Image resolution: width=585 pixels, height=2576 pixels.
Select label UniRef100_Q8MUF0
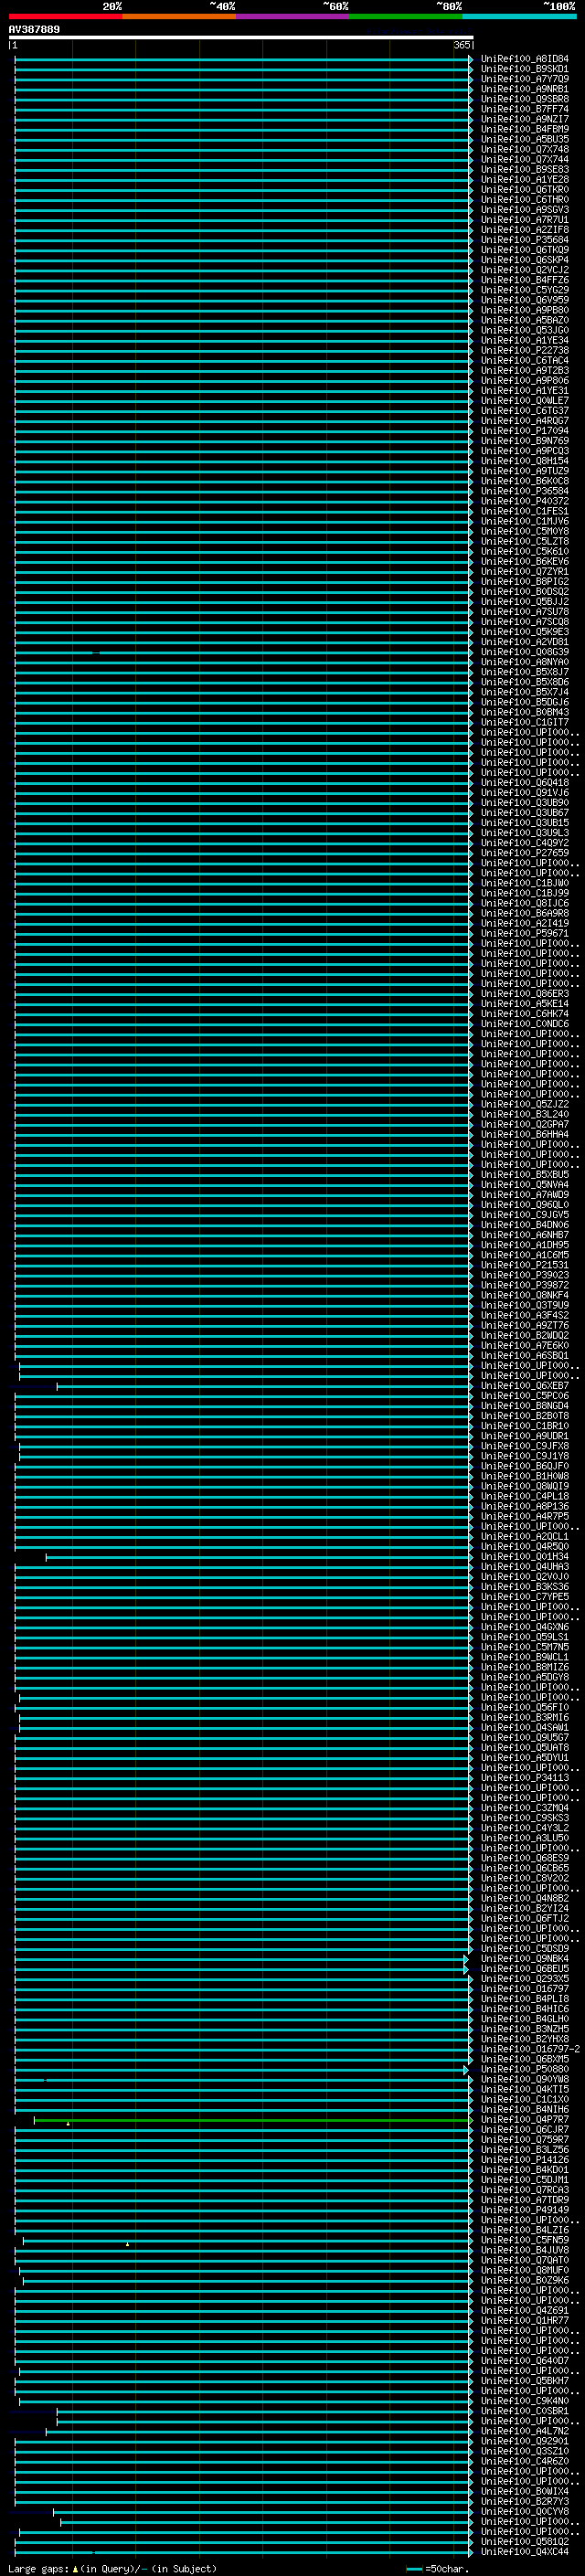524,2271
